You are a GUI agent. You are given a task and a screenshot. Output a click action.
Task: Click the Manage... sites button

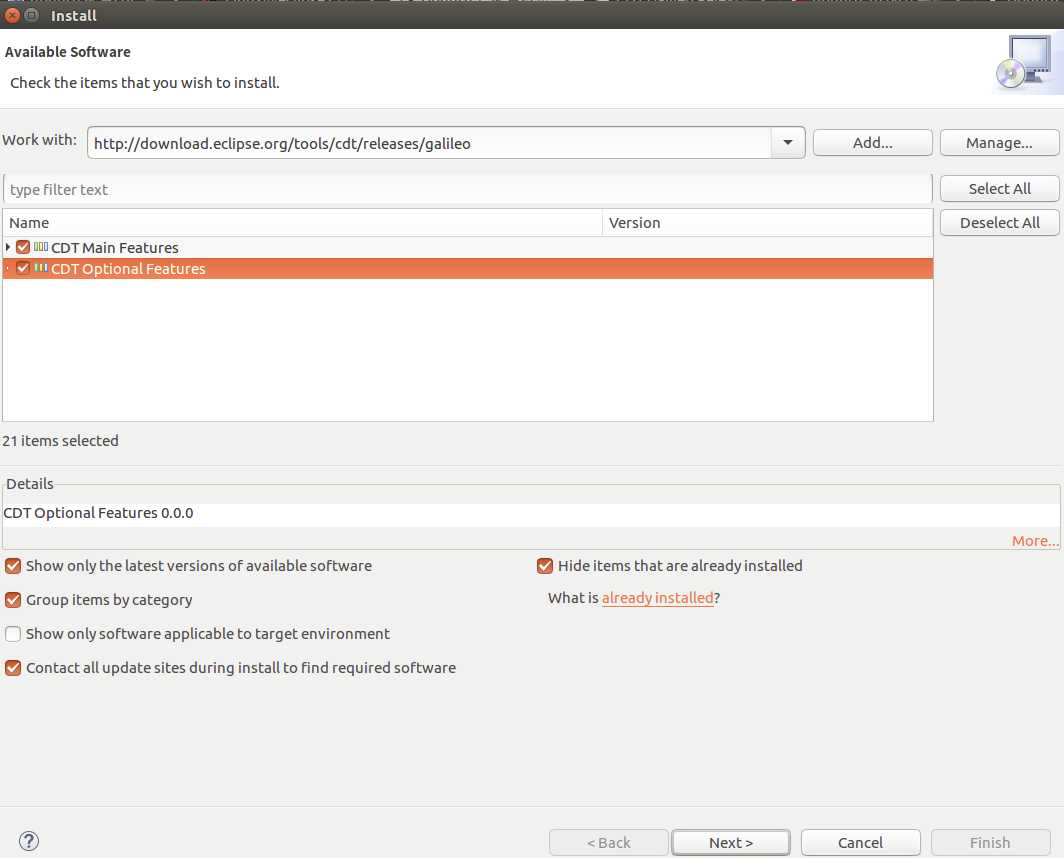1000,143
